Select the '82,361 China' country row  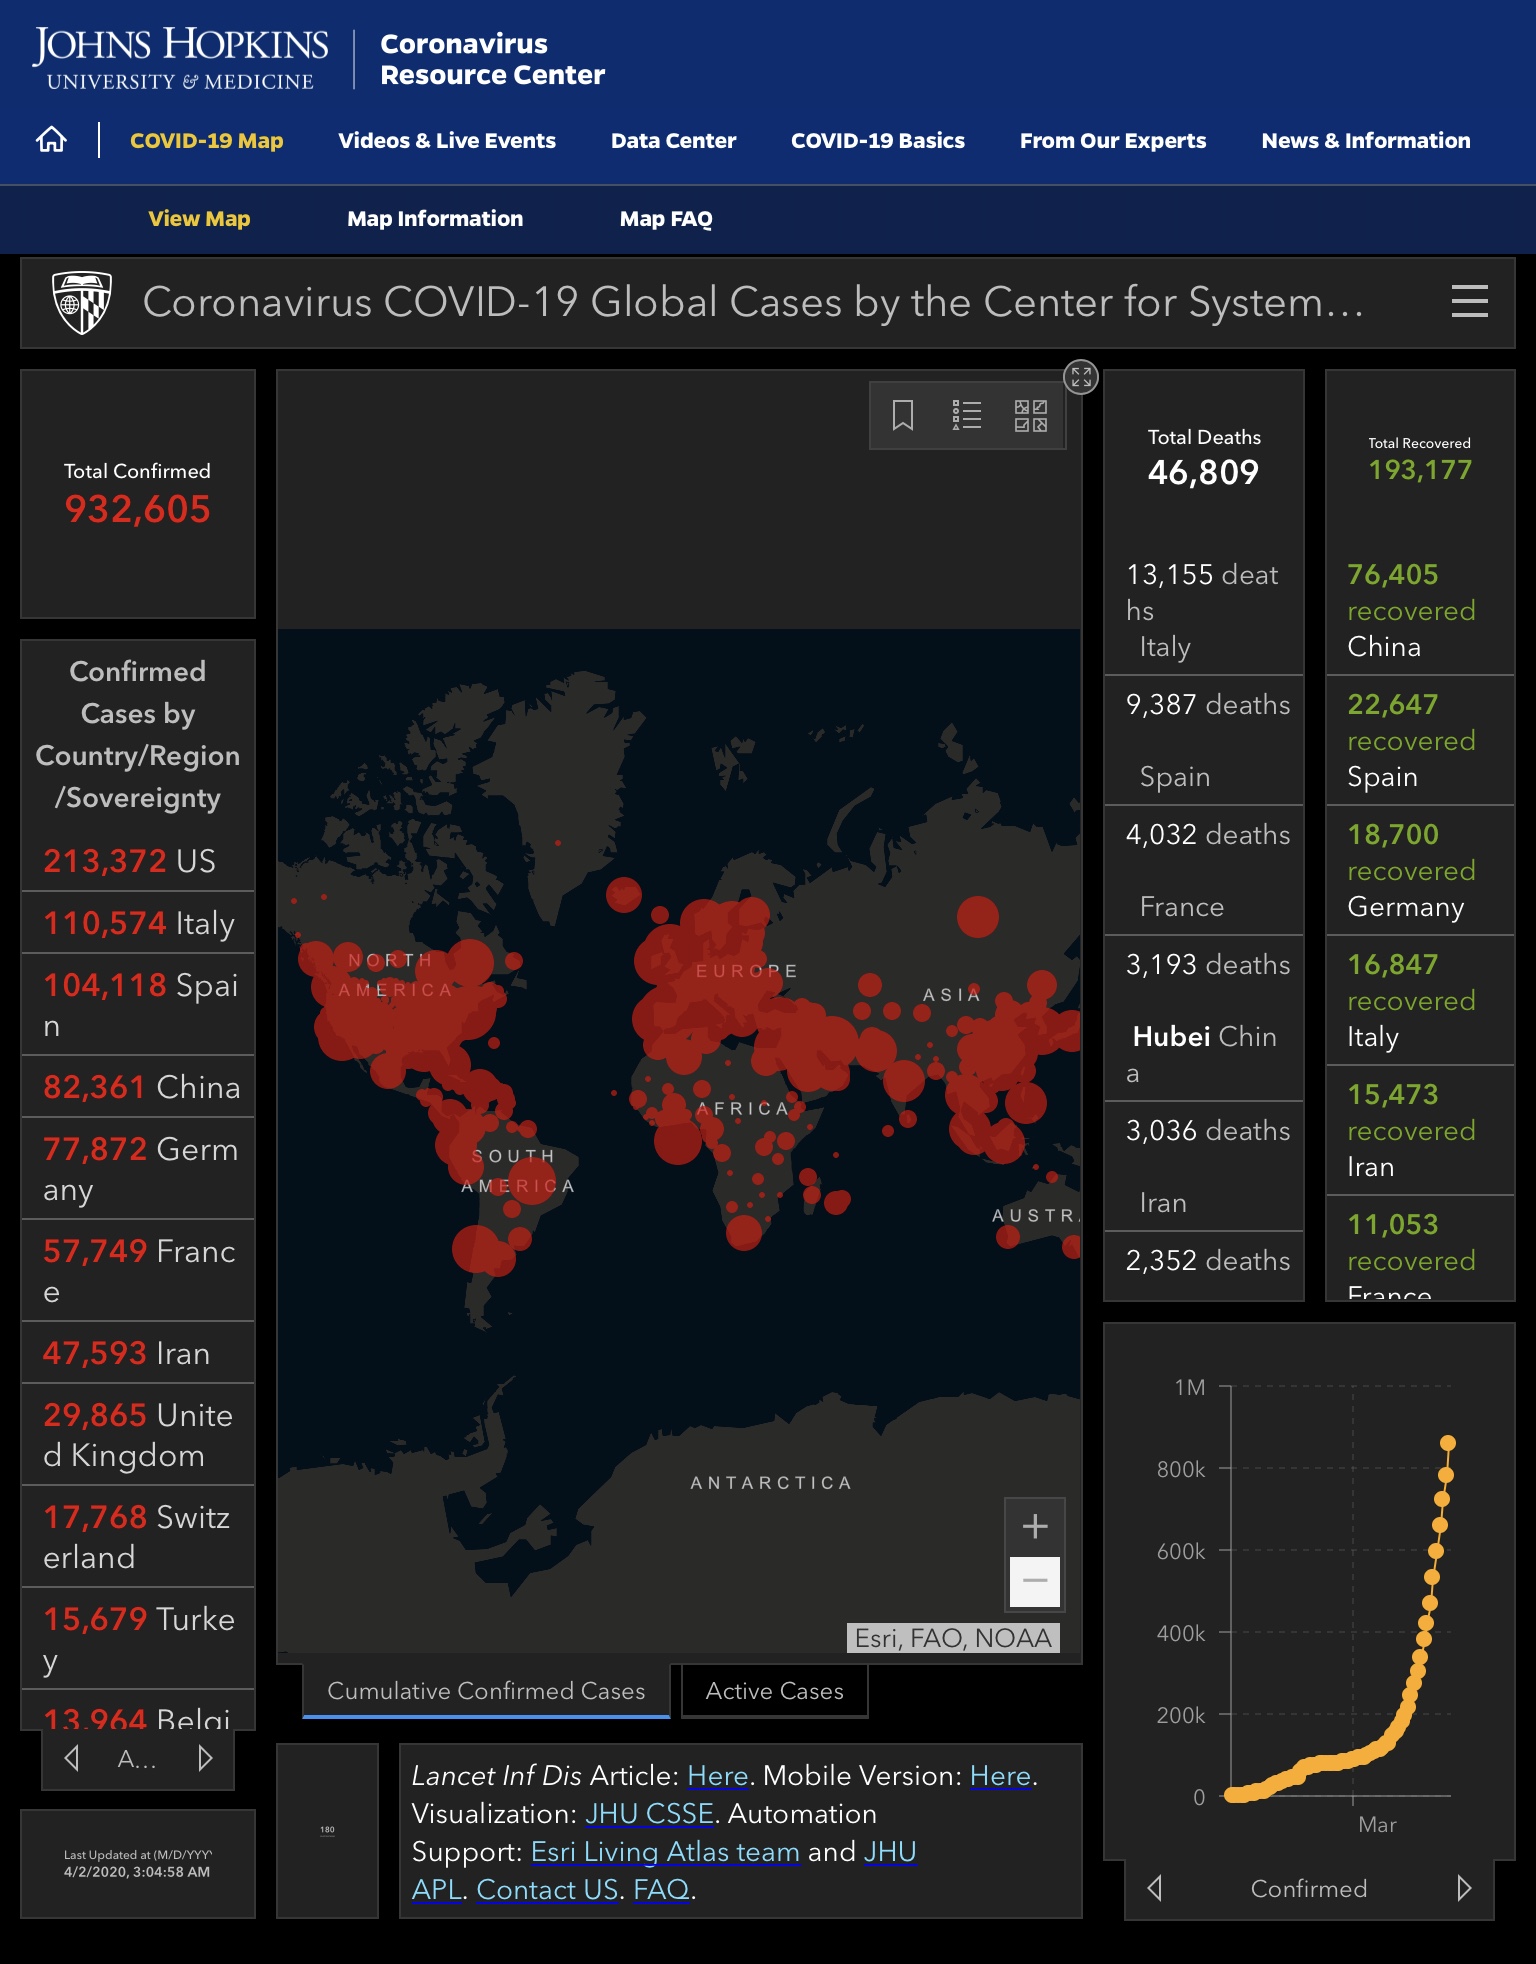pyautogui.click(x=138, y=1087)
